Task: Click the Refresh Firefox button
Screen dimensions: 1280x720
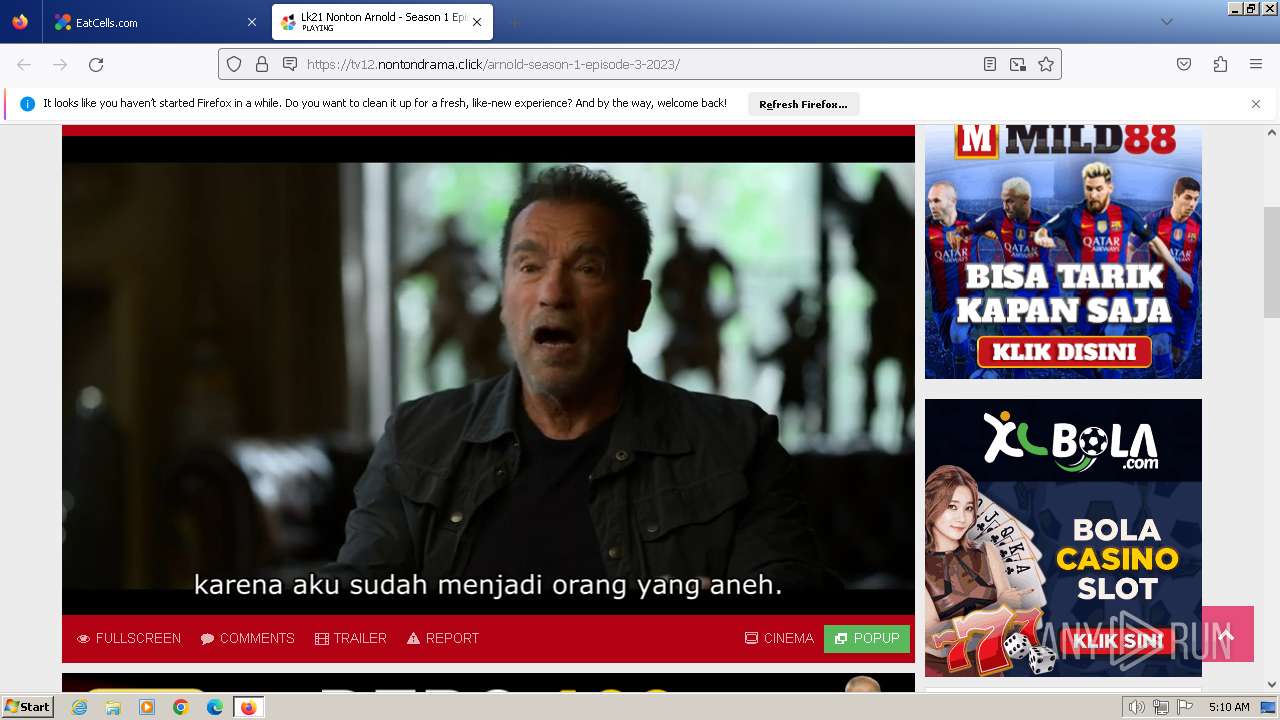Action: click(x=803, y=104)
